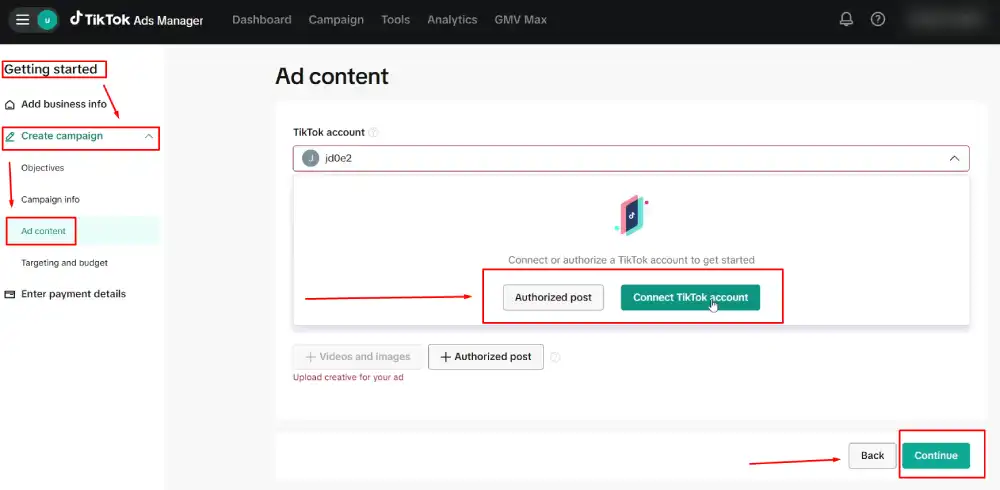Open the notifications bell

pyautogui.click(x=846, y=20)
